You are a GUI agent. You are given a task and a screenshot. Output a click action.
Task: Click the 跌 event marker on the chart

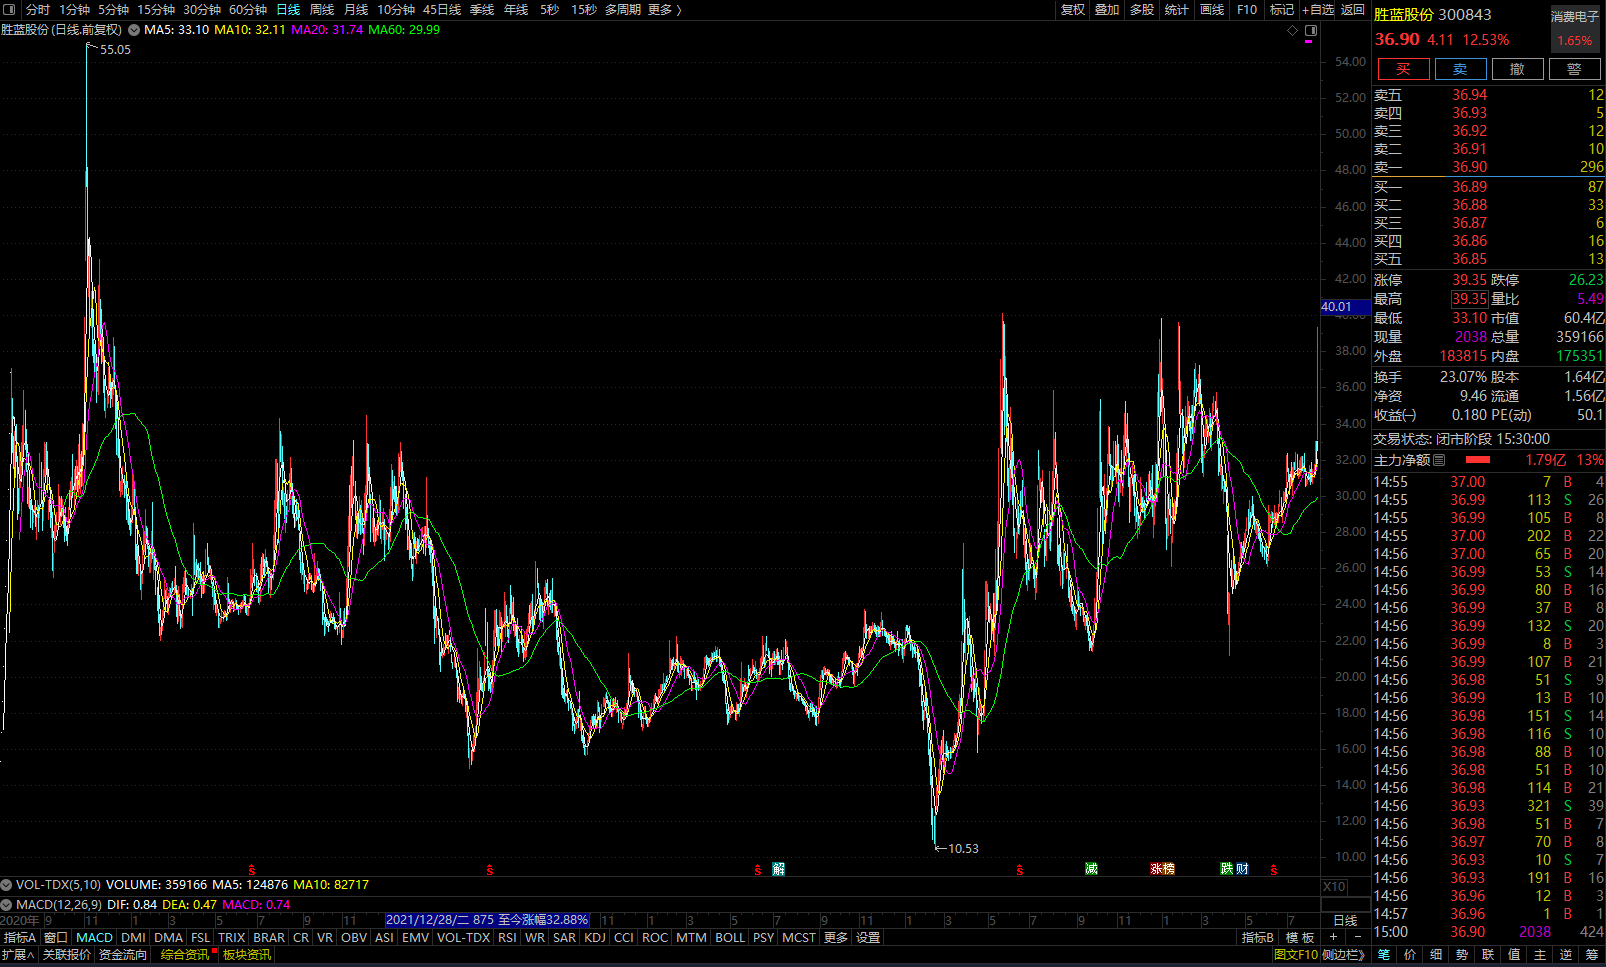(x=1227, y=869)
